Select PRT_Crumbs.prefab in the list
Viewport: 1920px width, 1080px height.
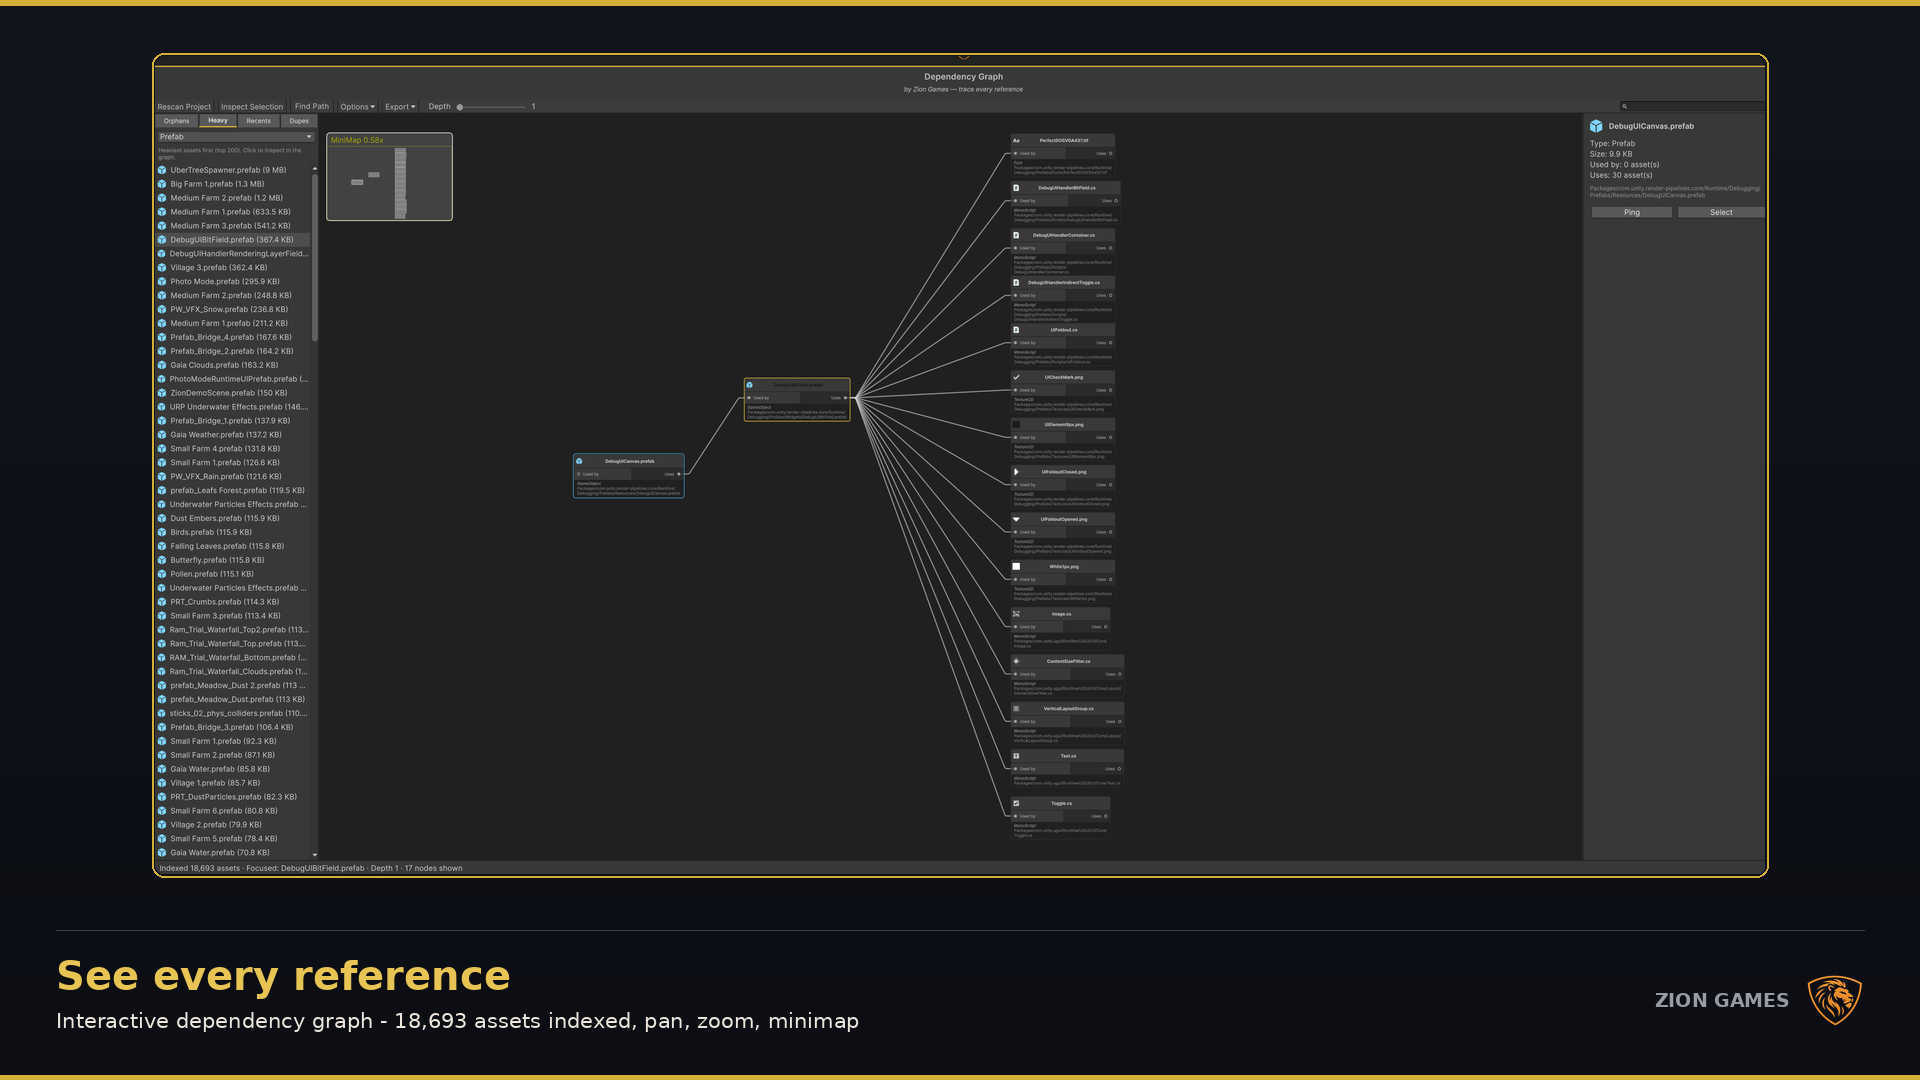point(233,602)
